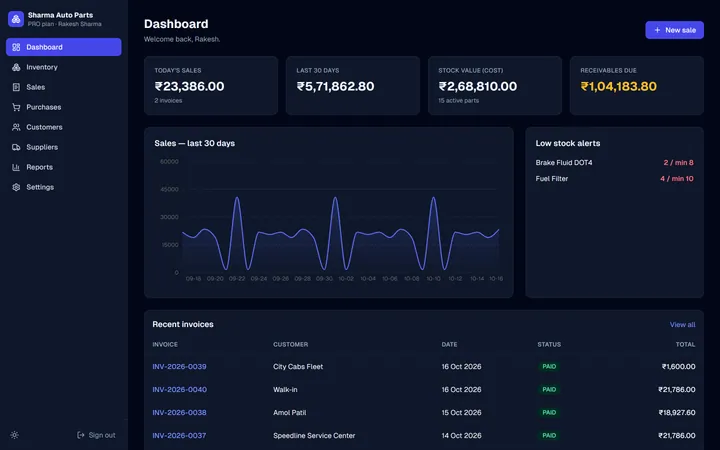Viewport: 720px width, 450px height.
Task: Open invoice INV-2026-0037
Action: point(179,435)
